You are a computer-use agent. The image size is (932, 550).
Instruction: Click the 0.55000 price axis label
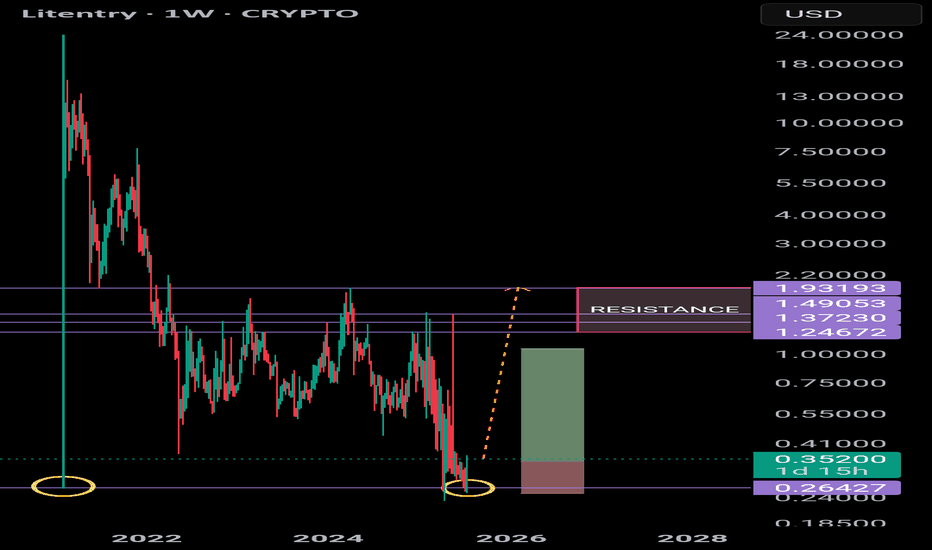[830, 414]
